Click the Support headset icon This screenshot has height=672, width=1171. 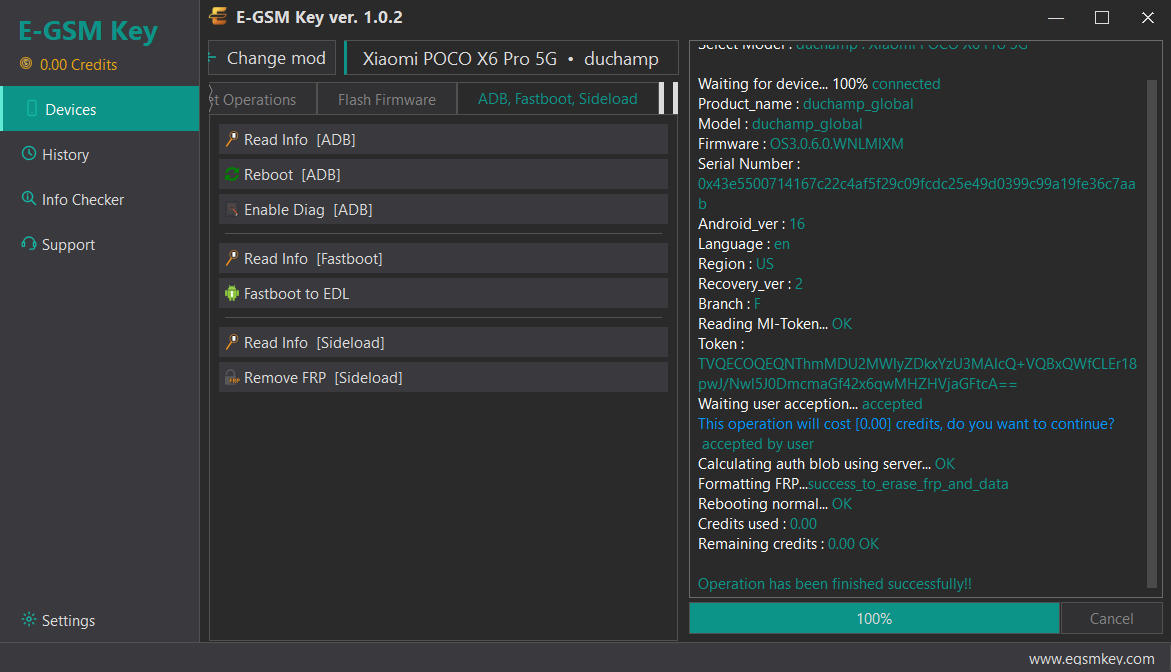29,243
